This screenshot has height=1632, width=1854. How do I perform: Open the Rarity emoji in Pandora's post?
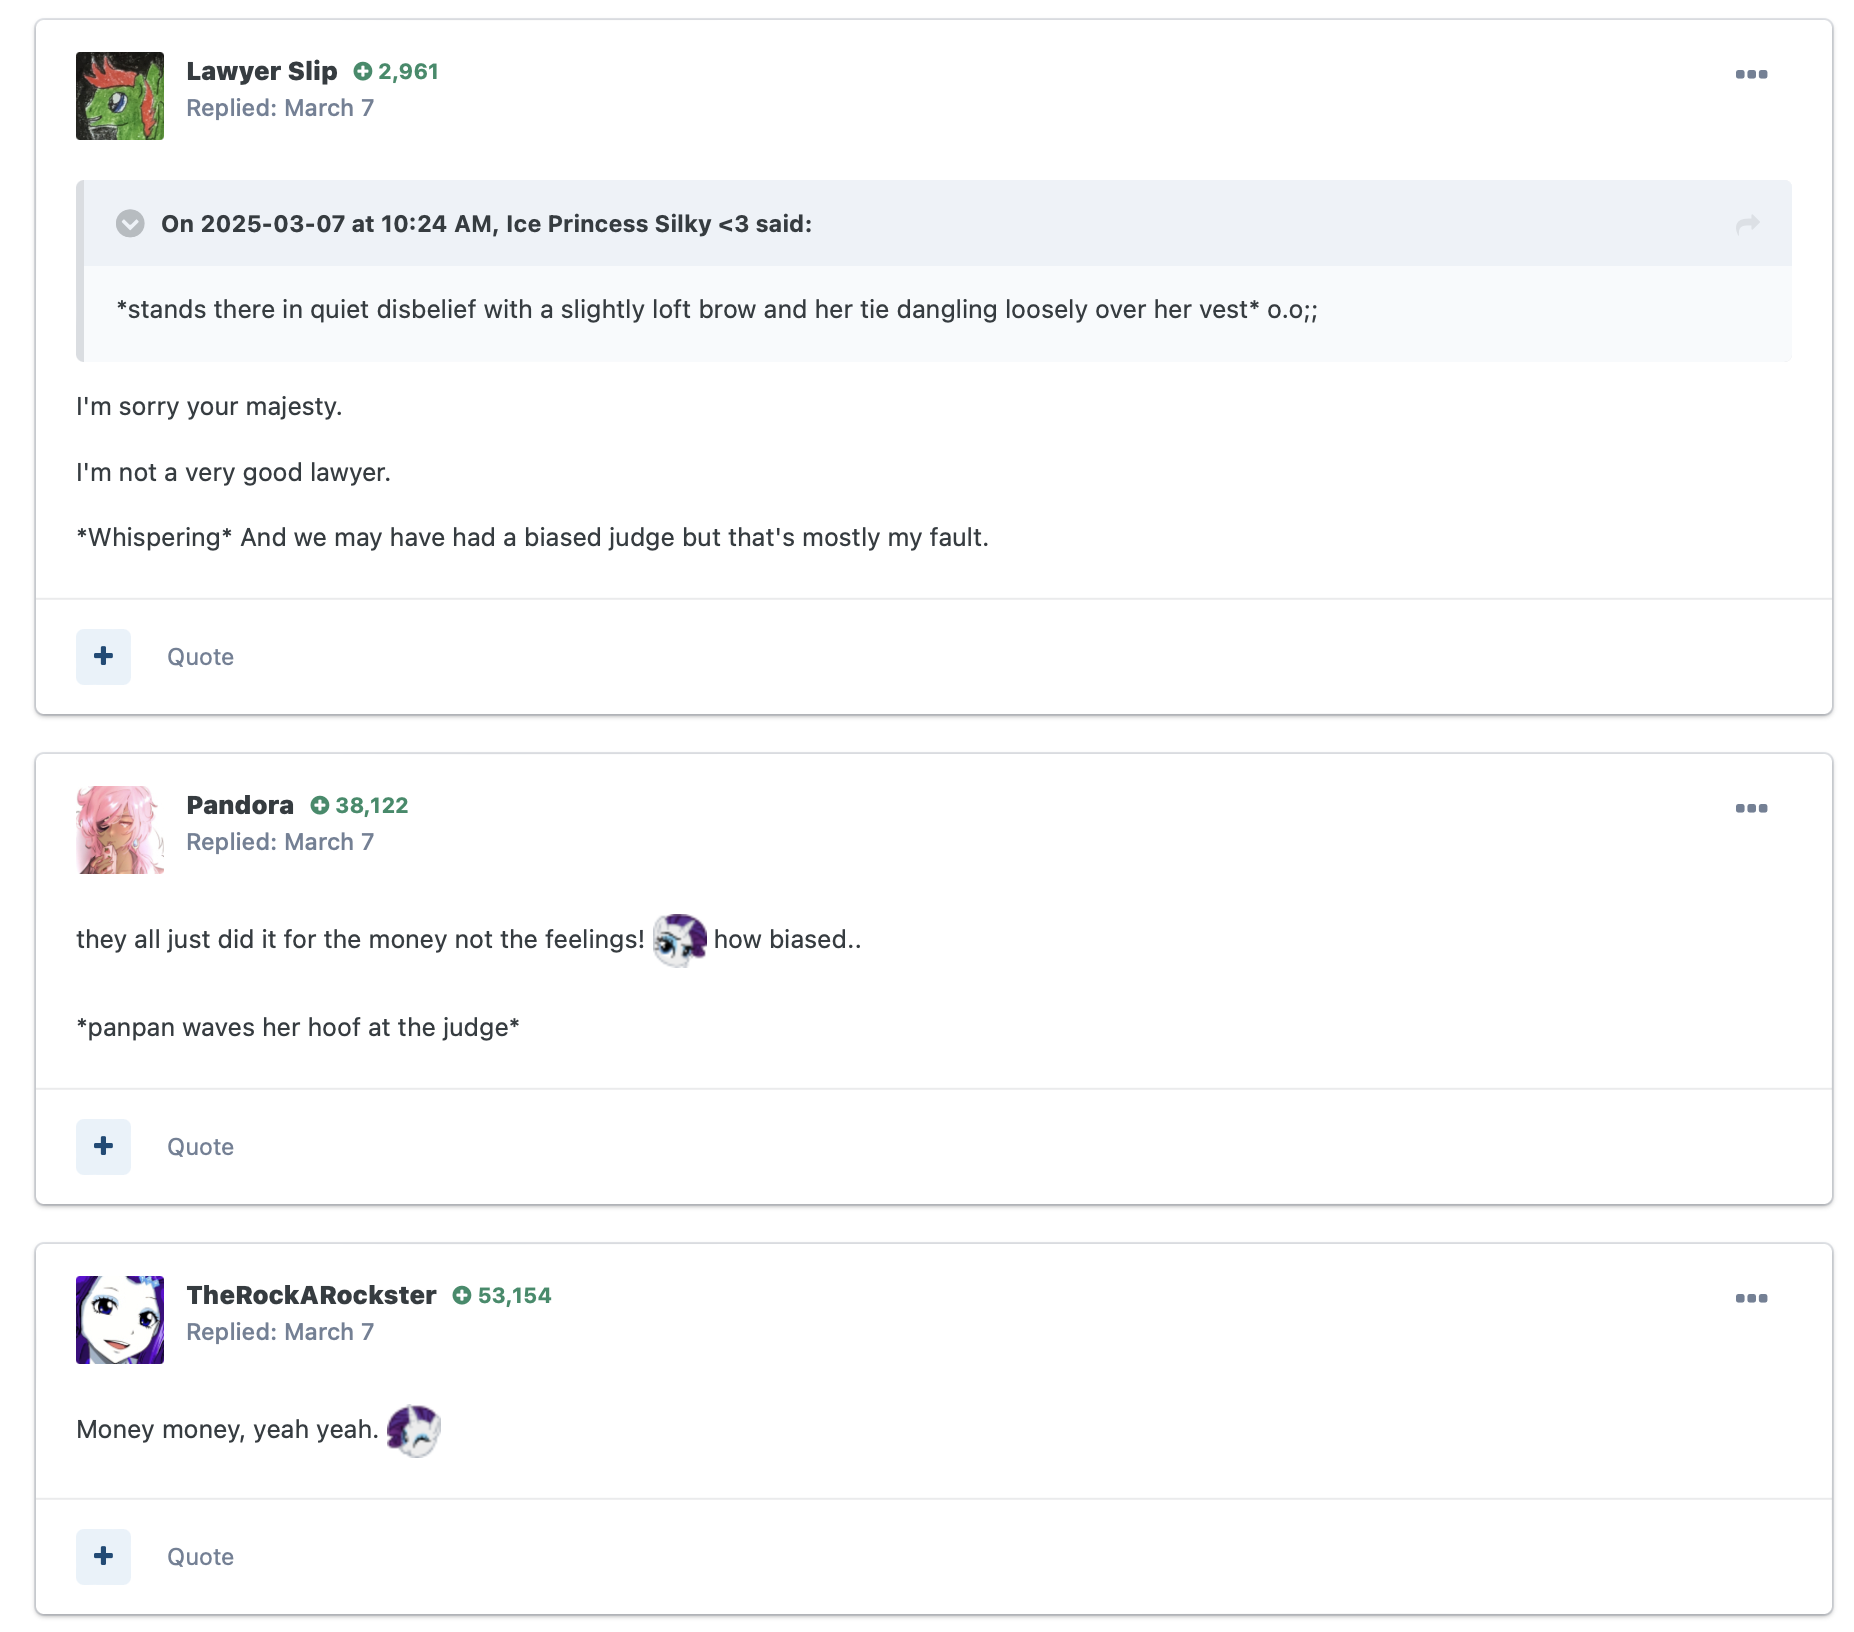(x=679, y=940)
